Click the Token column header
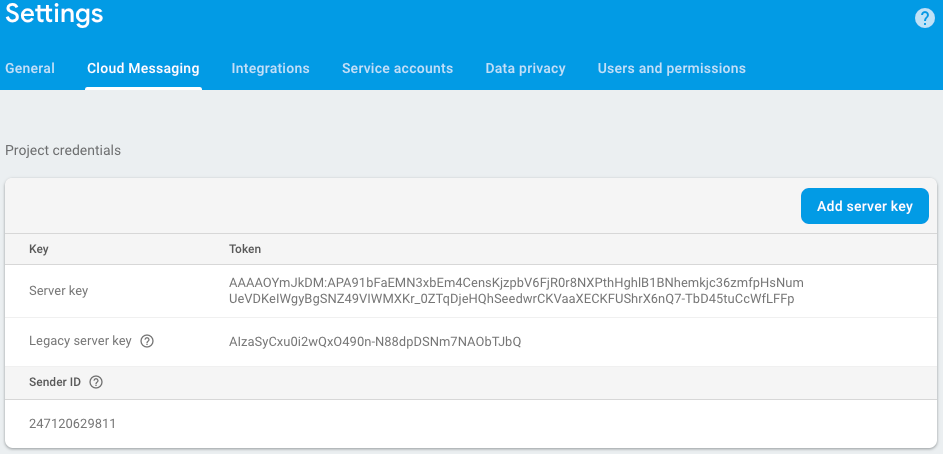This screenshot has width=943, height=454. pyautogui.click(x=245, y=248)
